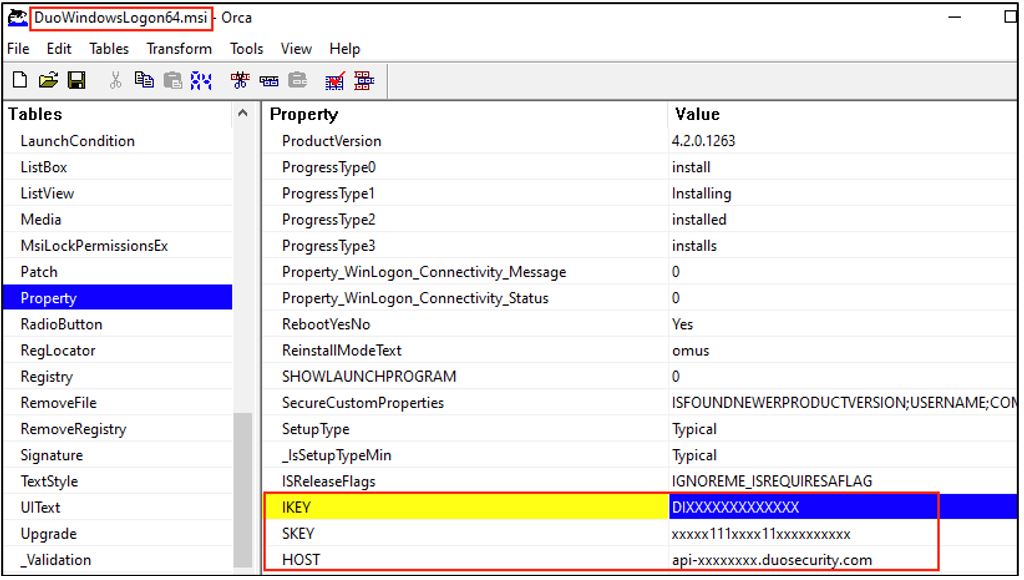Screen dimensions: 1024x580
Task: Select the Registry table
Action: [x=118, y=377]
